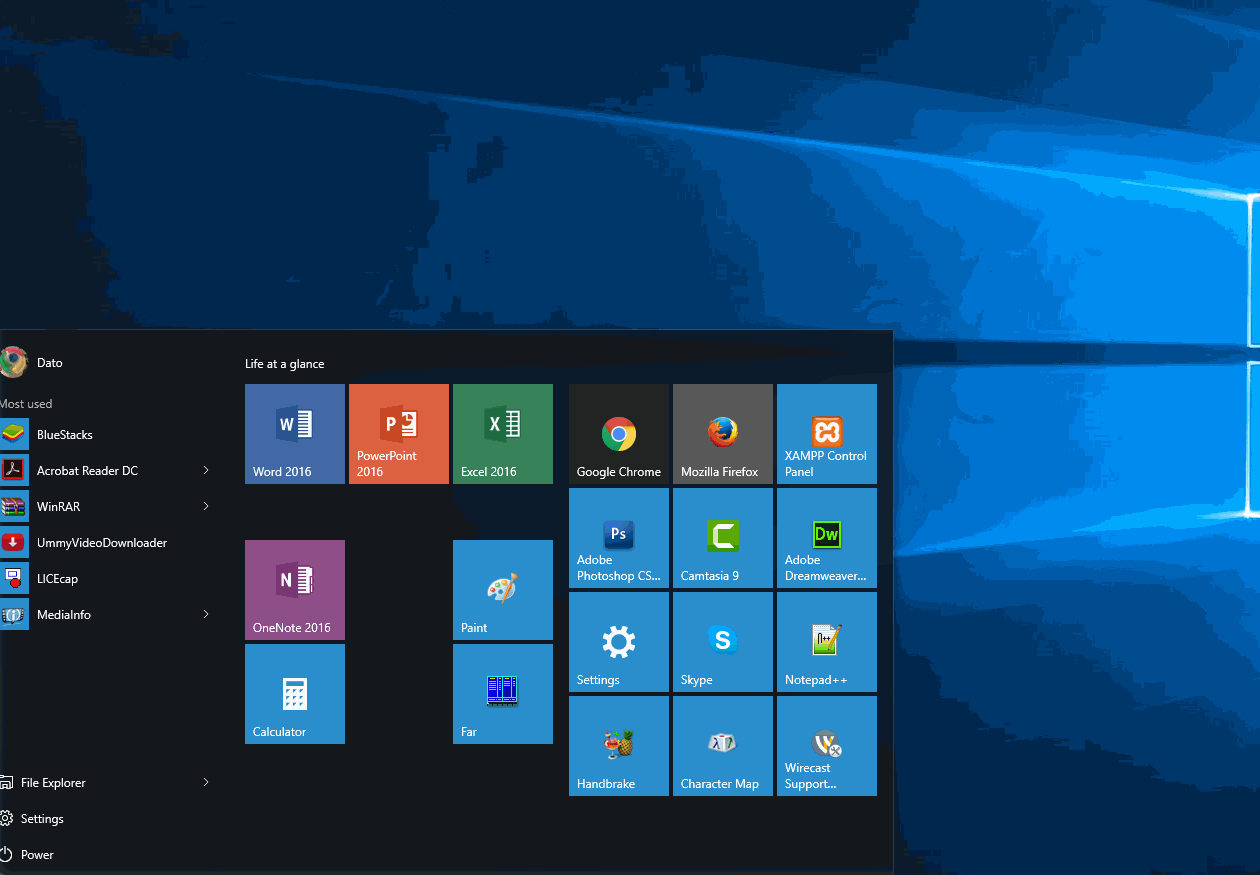1260x875 pixels.
Task: Expand the MediaInfo jump list arrow
Action: (206, 615)
